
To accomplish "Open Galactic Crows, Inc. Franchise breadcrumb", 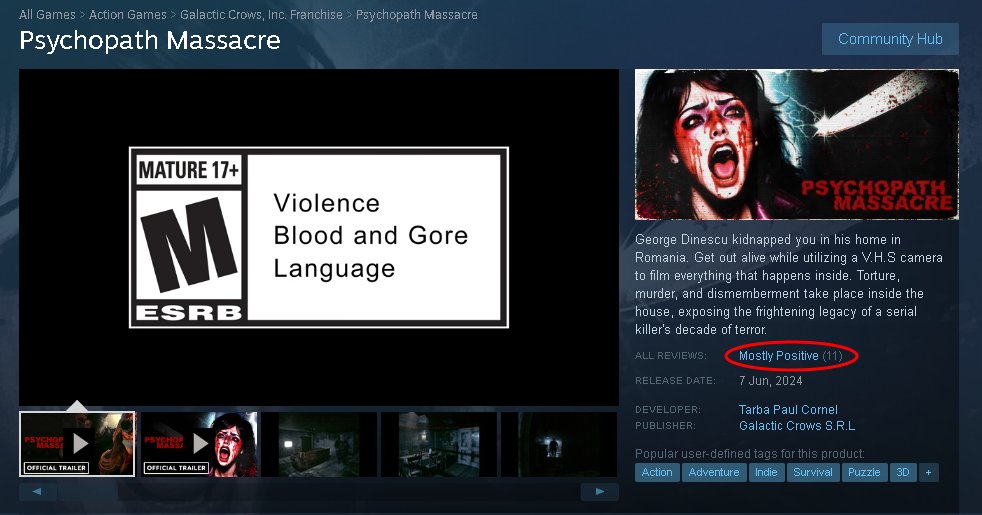I will point(261,14).
